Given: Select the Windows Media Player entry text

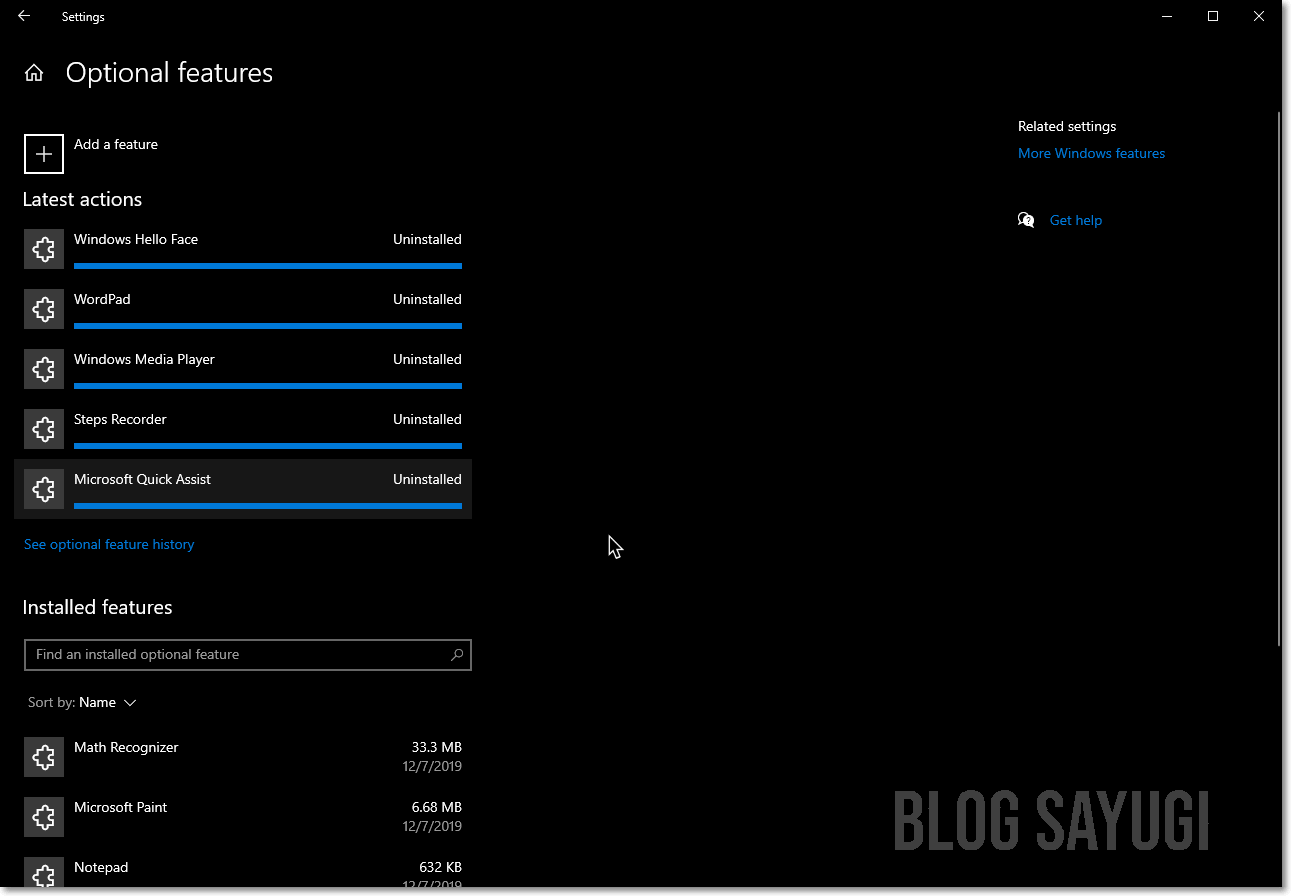Looking at the screenshot, I should 144,359.
